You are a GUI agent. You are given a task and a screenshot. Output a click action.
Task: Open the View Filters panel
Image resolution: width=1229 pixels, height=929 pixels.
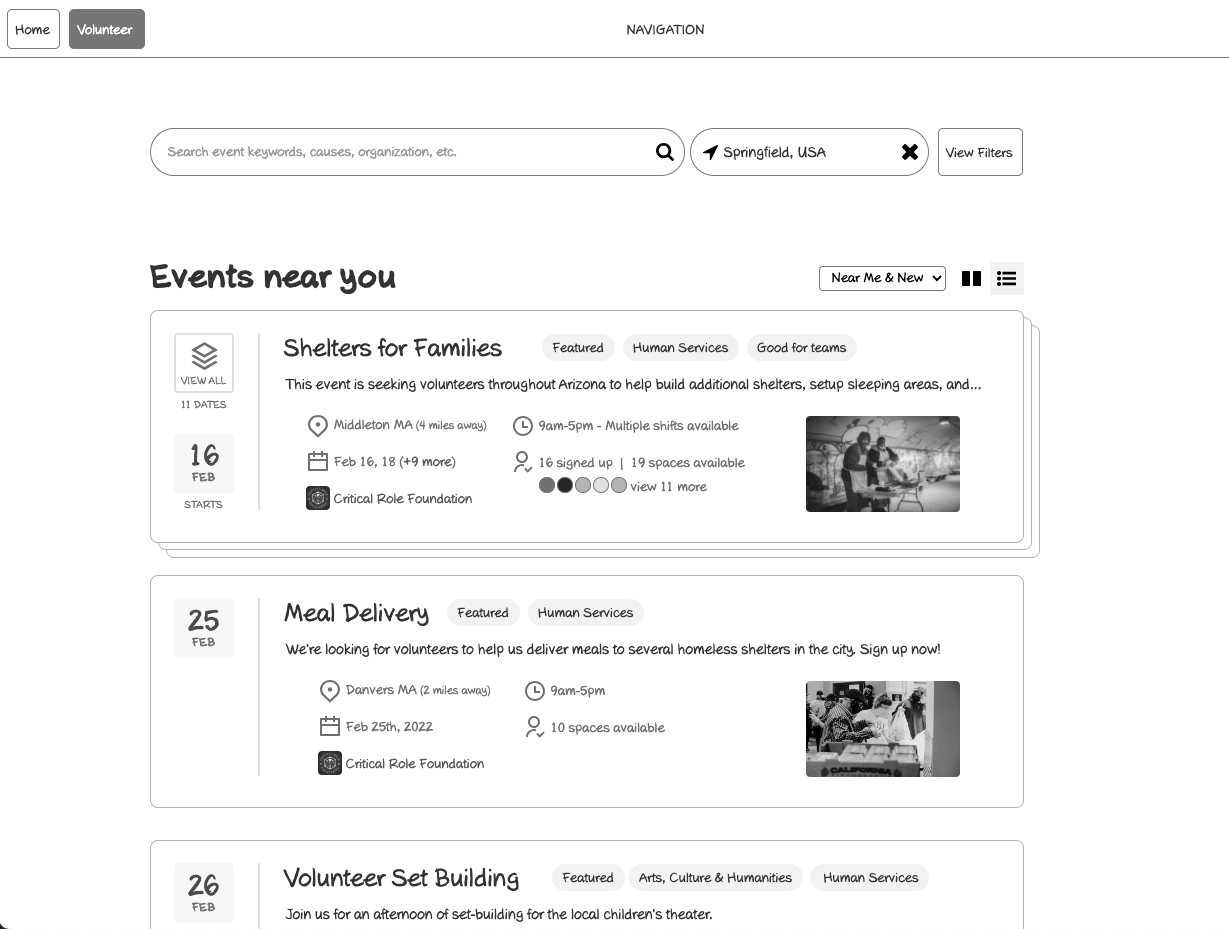(979, 152)
